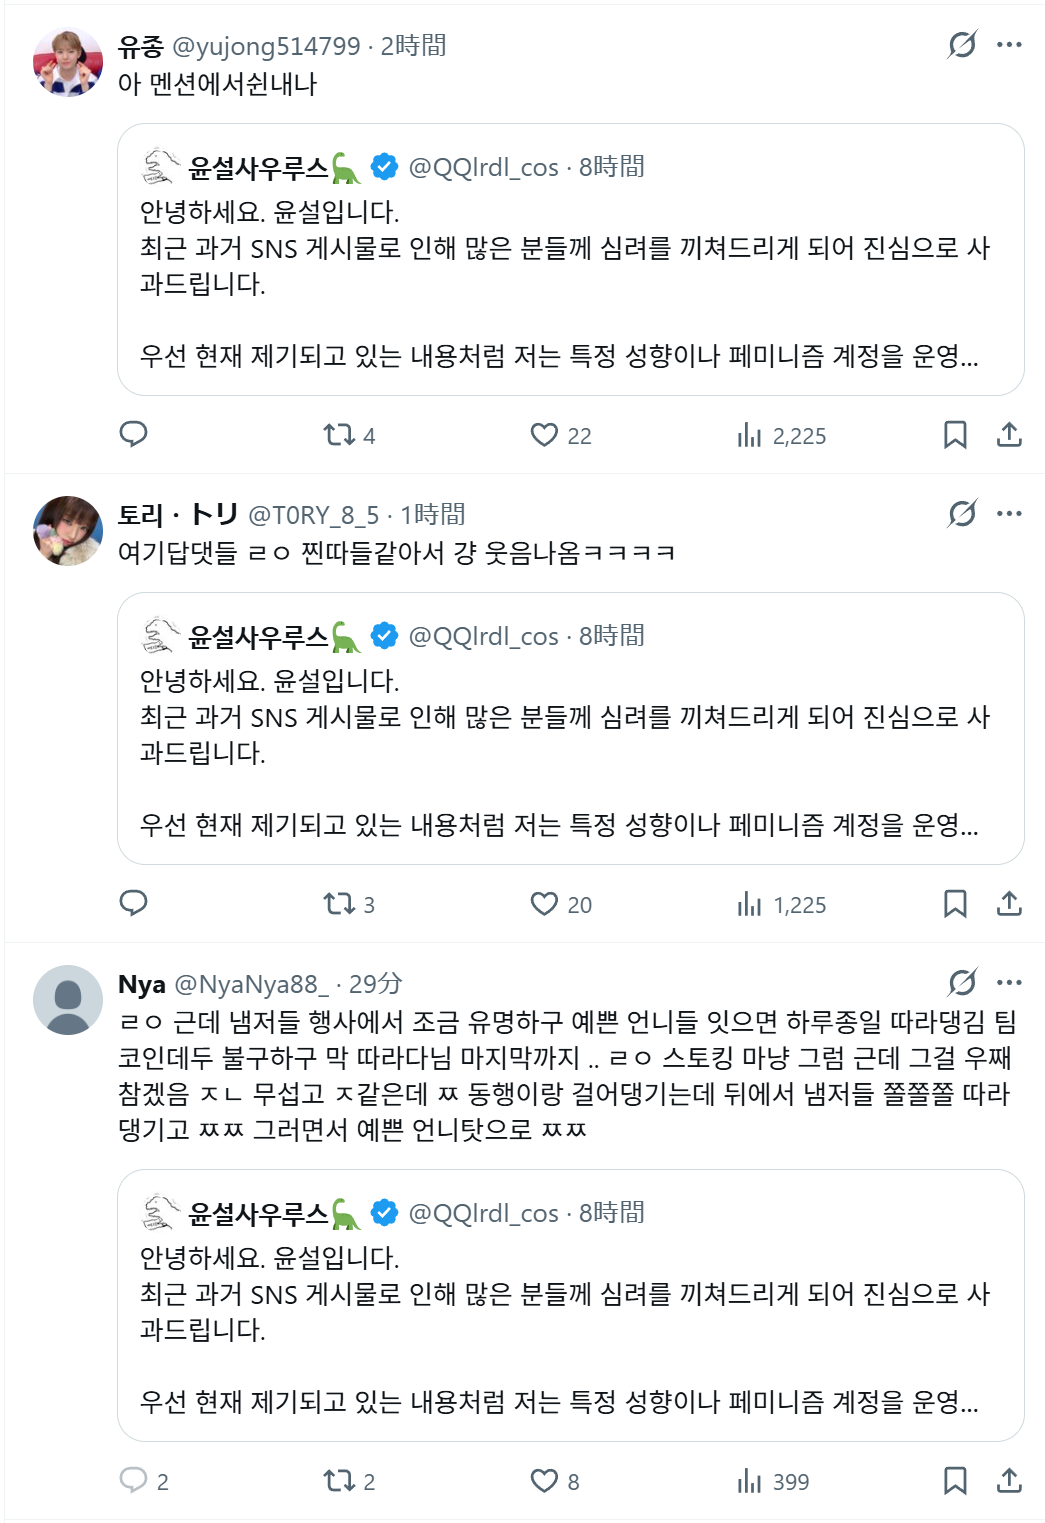This screenshot has width=1045, height=1523.
Task: Repost the tweet showing 4 reposts
Action: (x=349, y=435)
